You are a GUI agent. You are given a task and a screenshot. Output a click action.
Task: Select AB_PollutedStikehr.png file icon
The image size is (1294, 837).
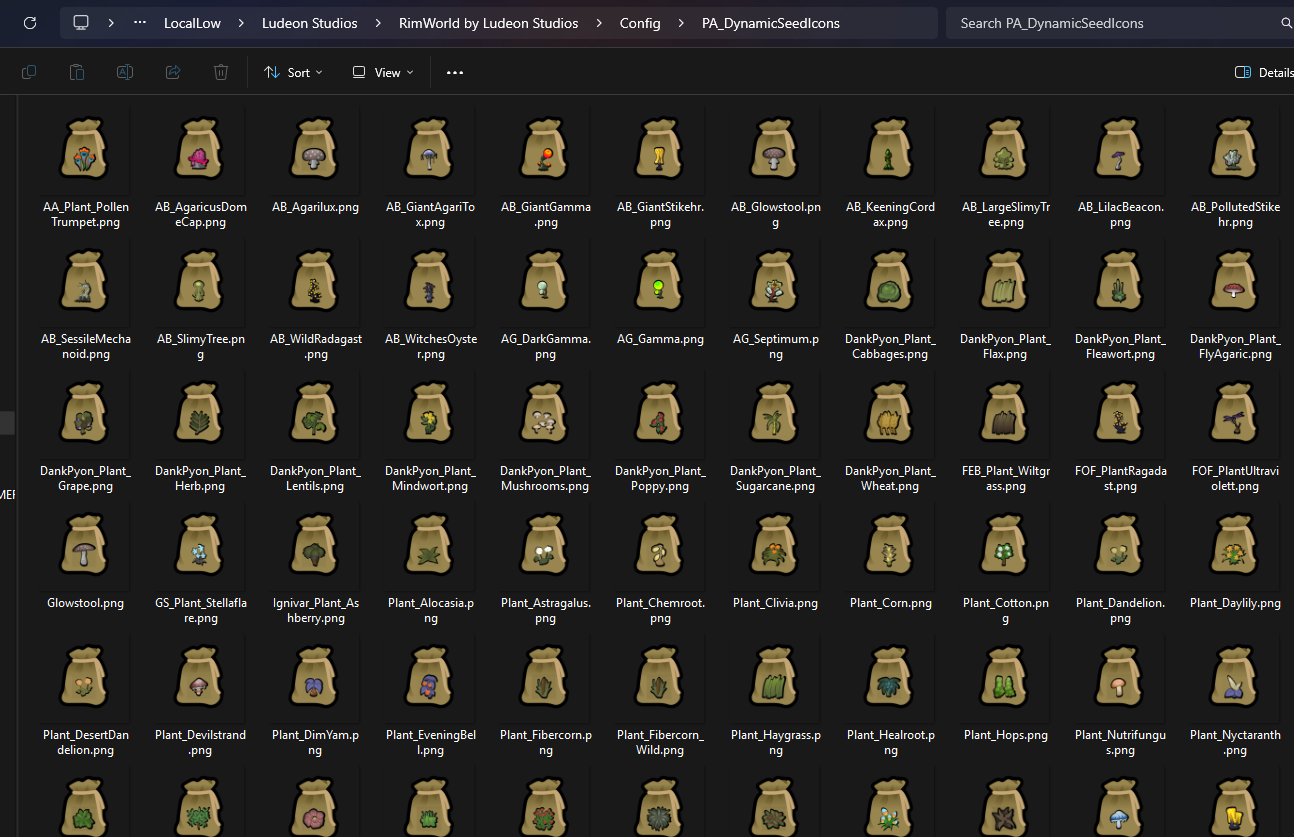click(1235, 149)
